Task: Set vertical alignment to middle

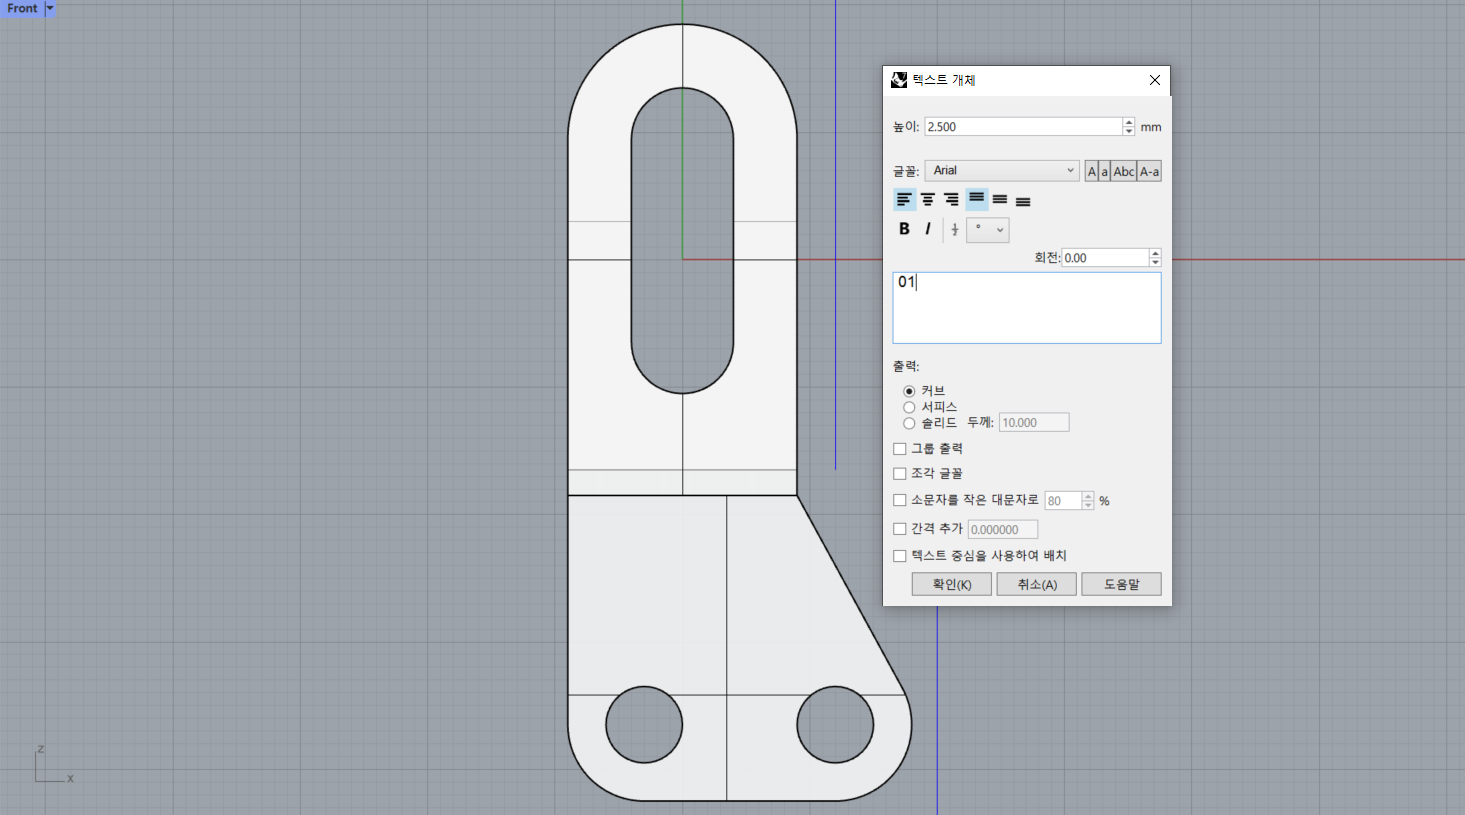Action: 1000,200
